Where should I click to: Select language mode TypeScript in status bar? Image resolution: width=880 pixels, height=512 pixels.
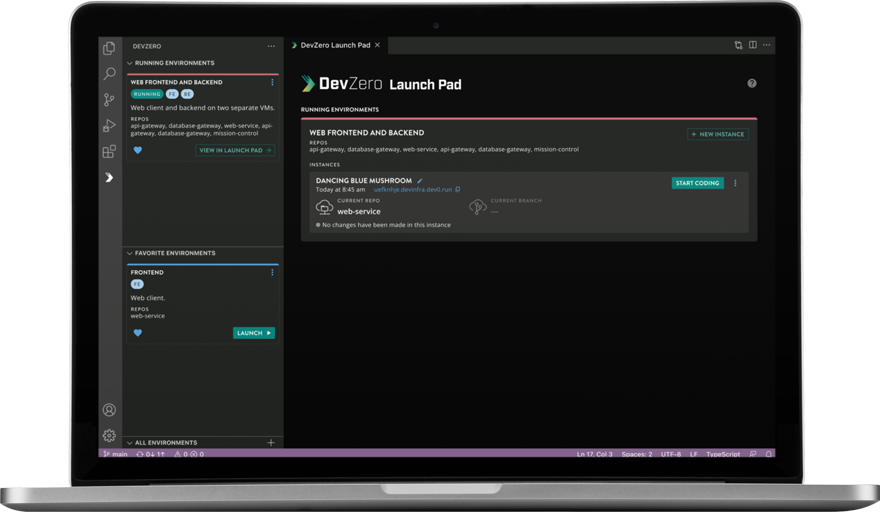[723, 454]
